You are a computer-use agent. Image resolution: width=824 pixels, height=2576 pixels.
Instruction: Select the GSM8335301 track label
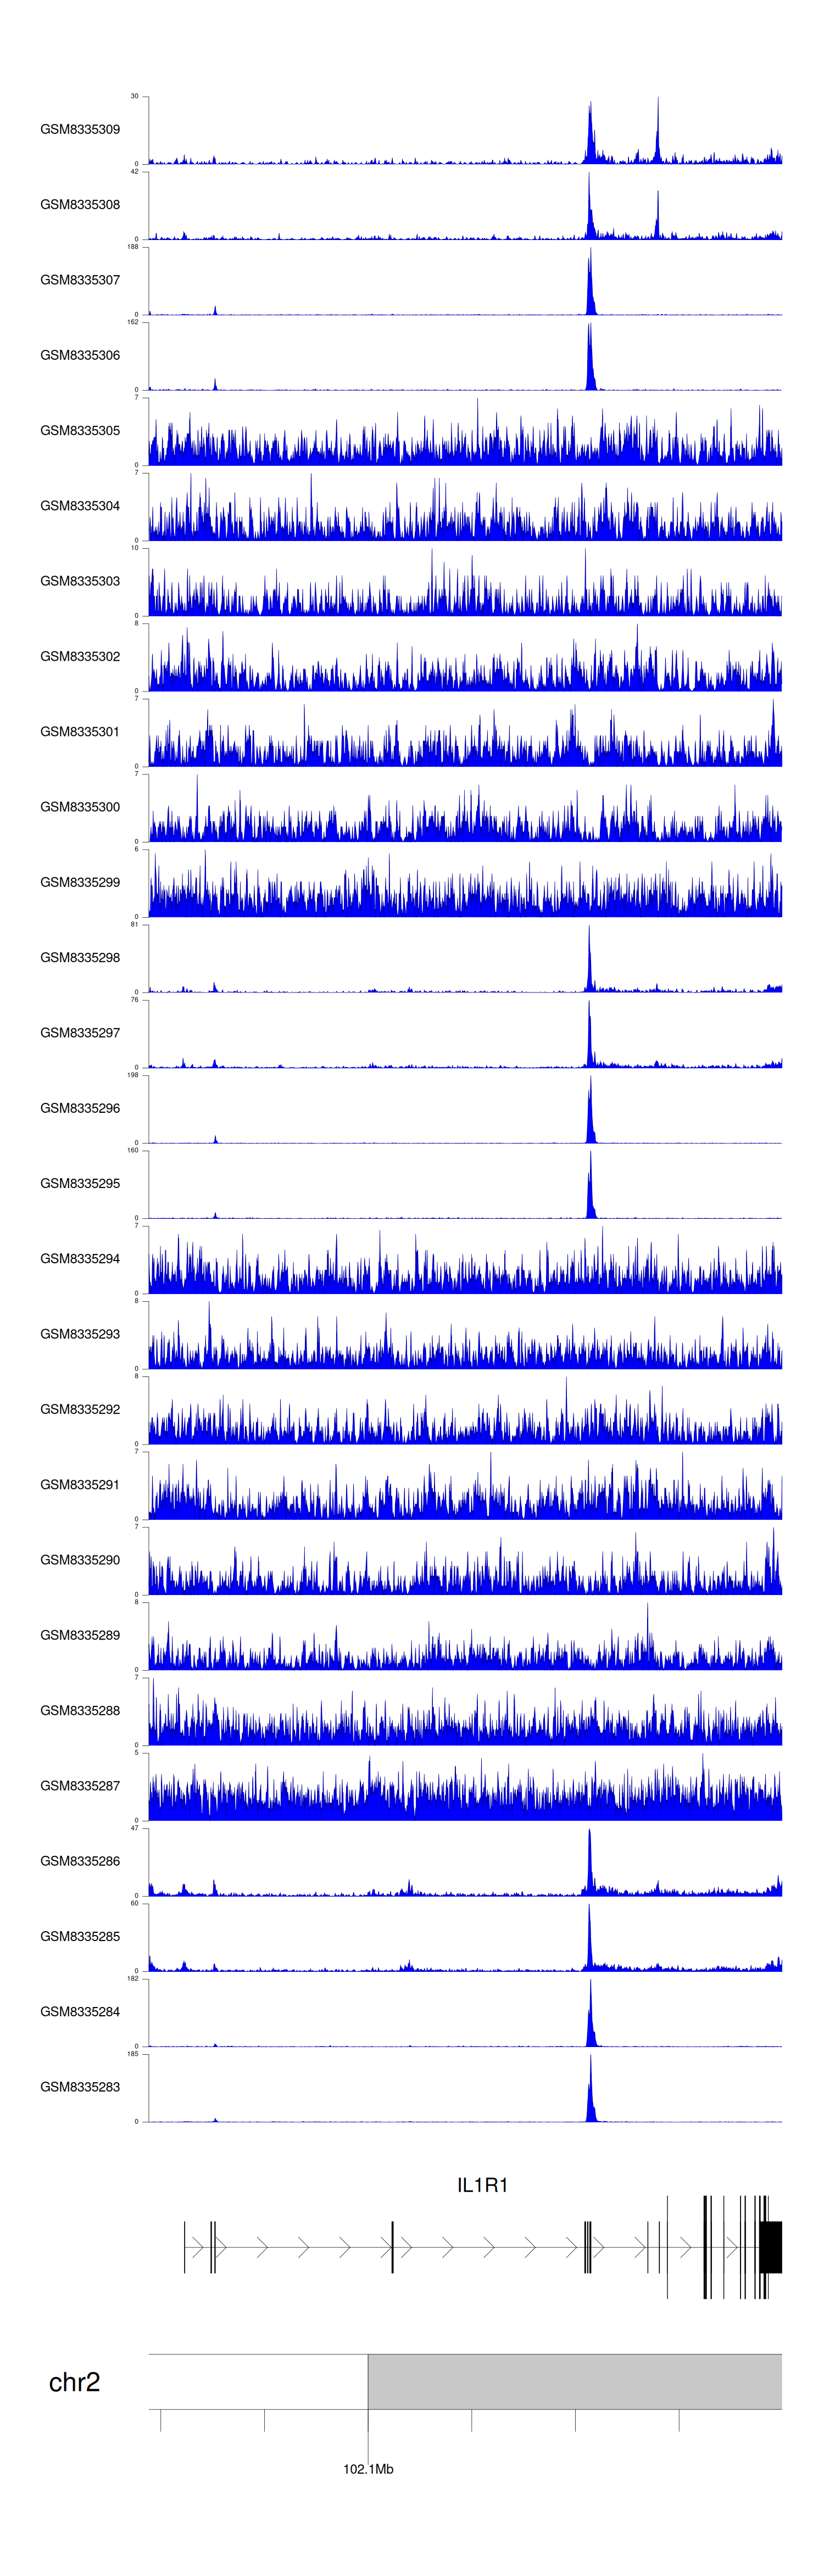pyautogui.click(x=80, y=732)
